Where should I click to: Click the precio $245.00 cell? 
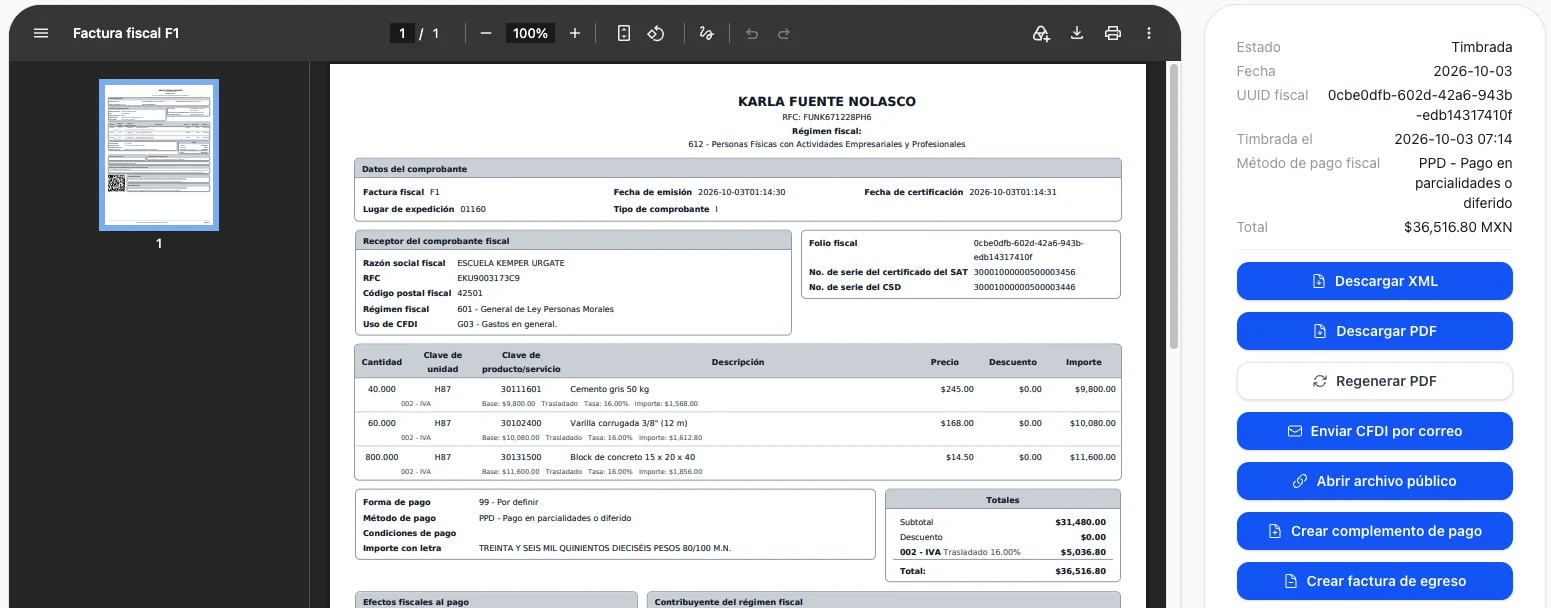click(957, 389)
